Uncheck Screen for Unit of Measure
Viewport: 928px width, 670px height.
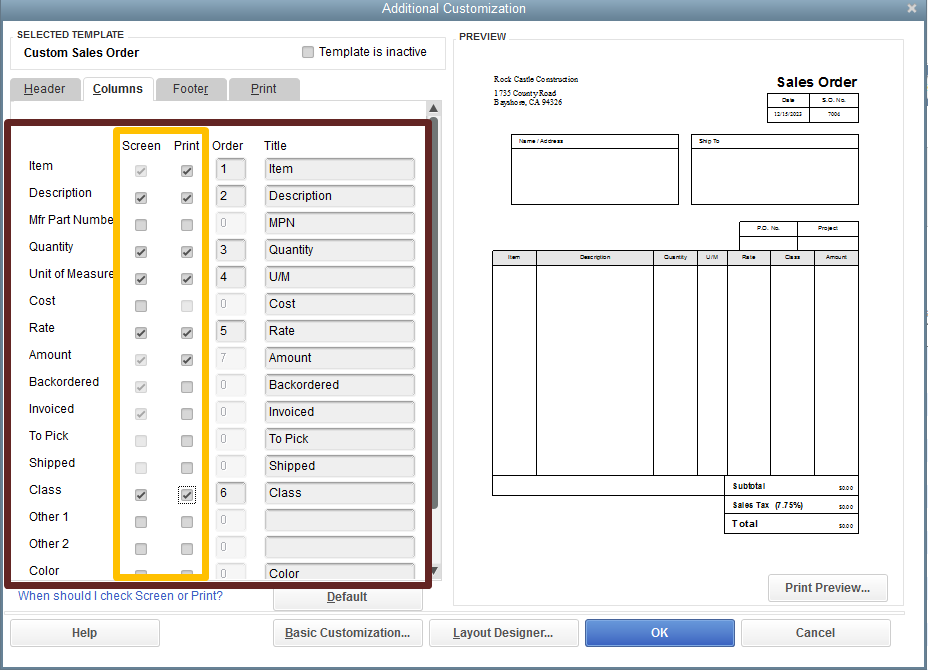coord(141,279)
